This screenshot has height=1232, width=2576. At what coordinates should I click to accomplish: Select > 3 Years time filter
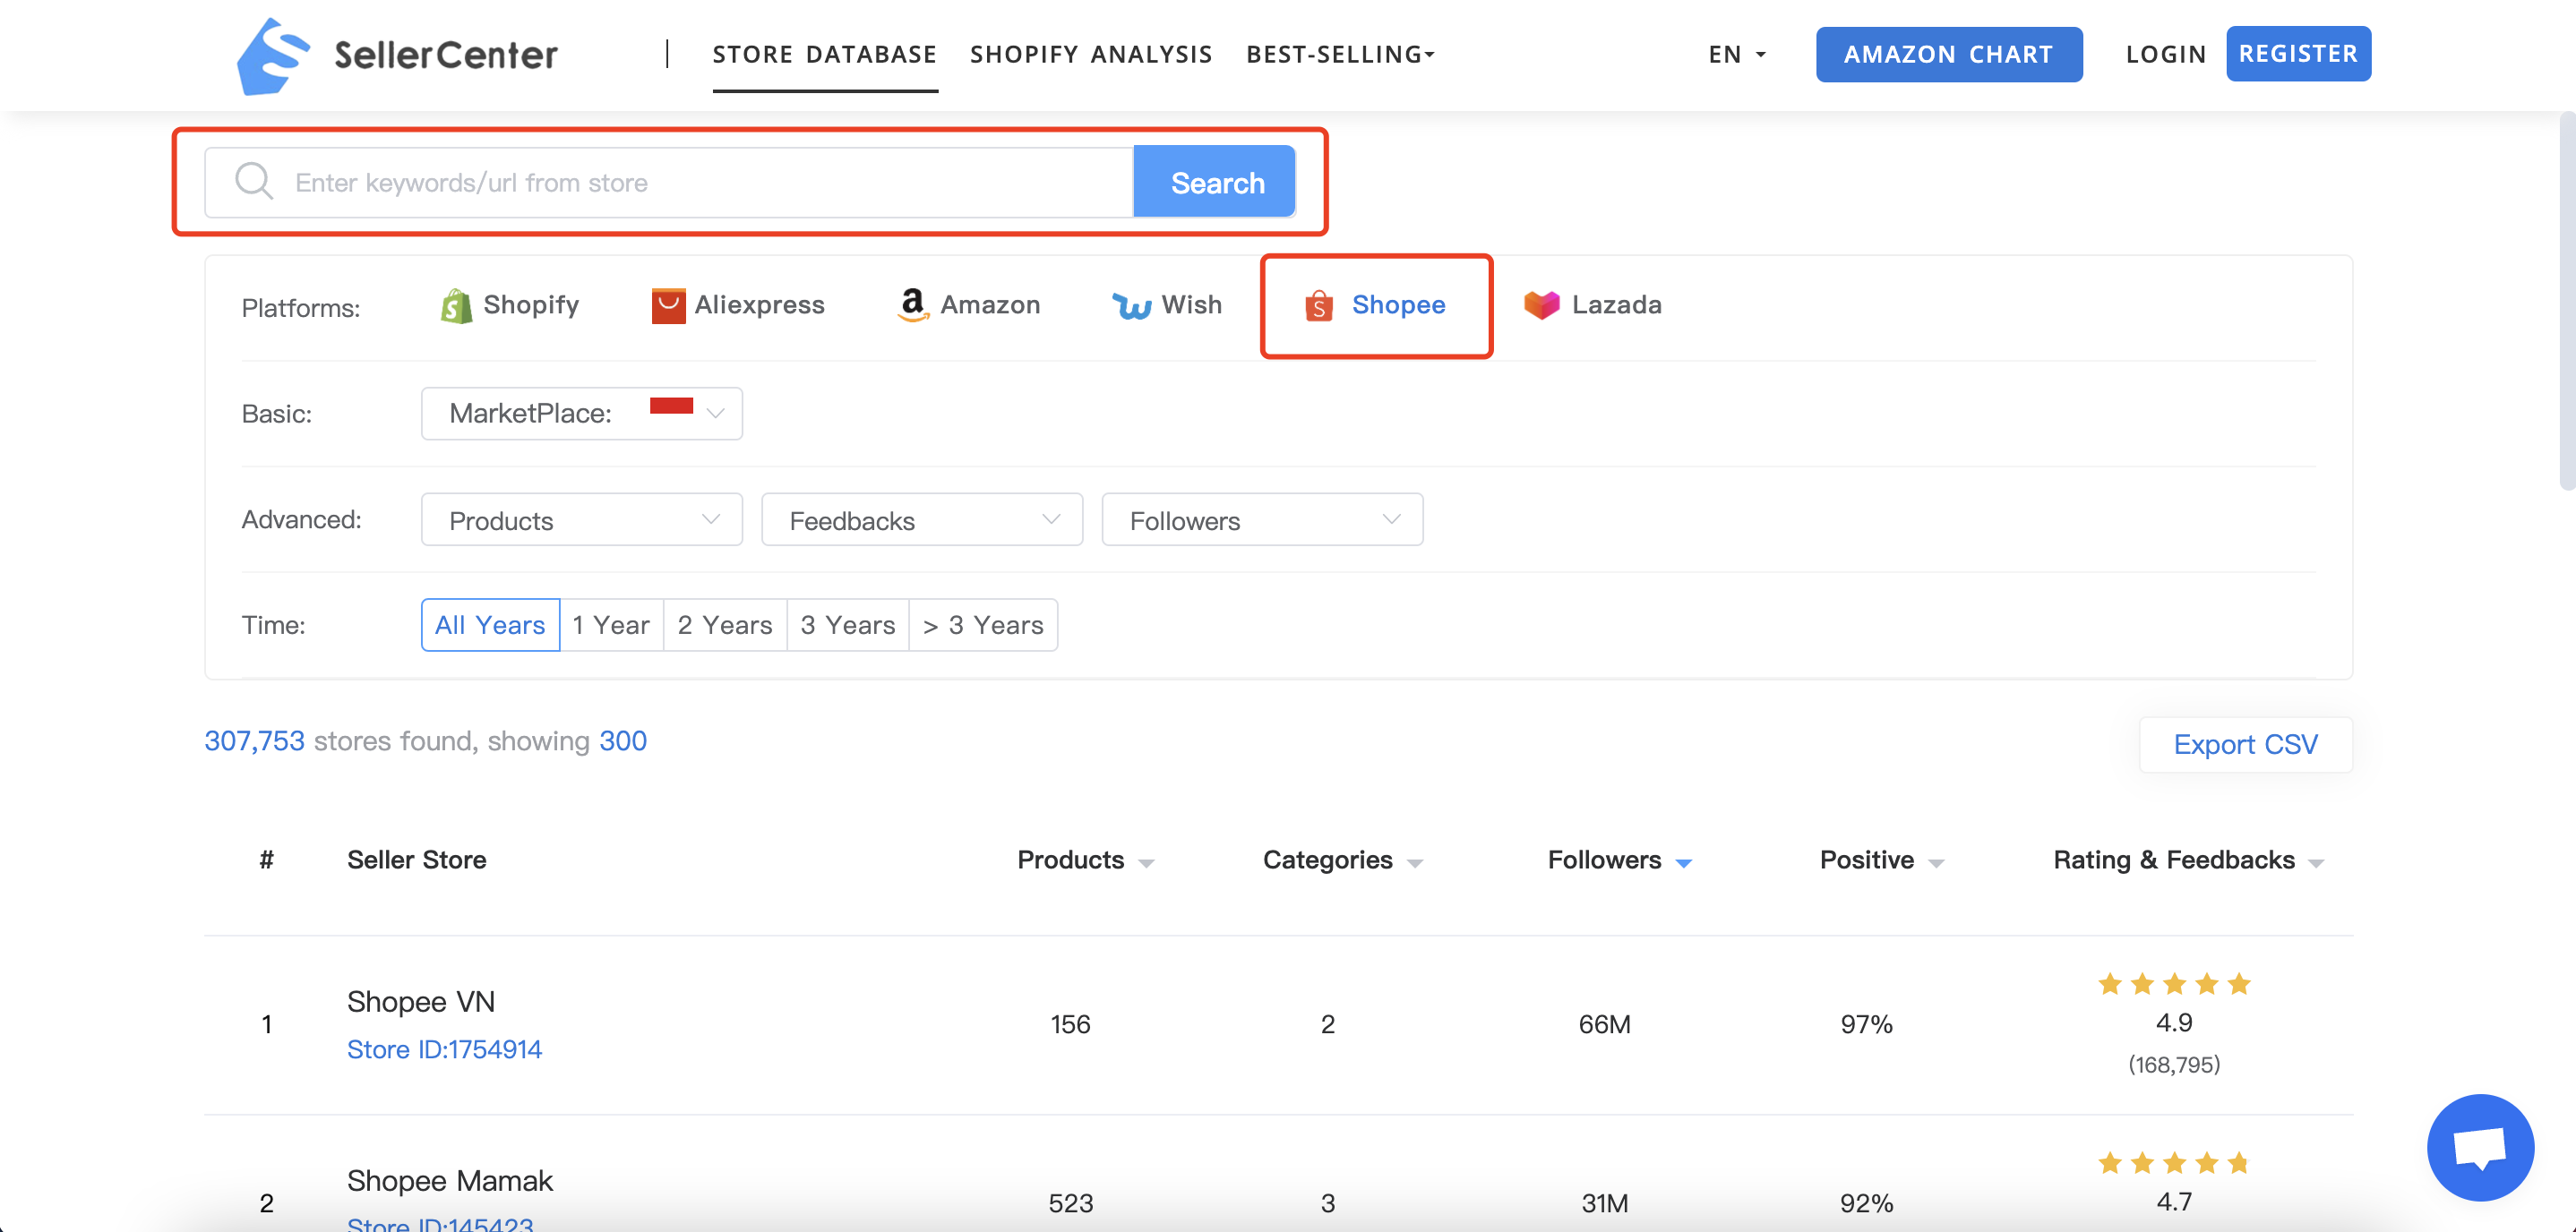[983, 625]
